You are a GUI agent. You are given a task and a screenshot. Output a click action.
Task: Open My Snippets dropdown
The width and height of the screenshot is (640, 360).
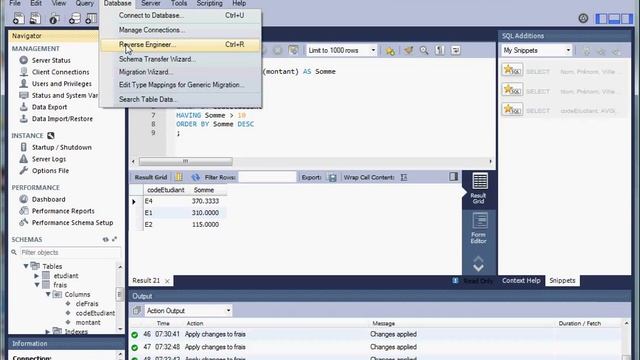point(537,50)
